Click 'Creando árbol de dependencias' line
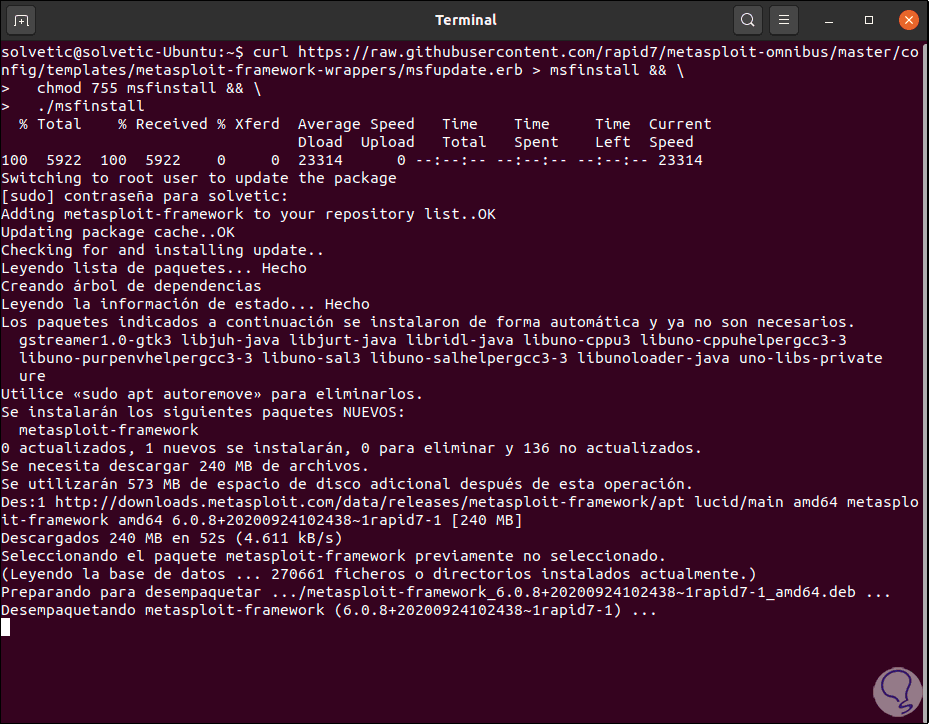 click(x=131, y=286)
